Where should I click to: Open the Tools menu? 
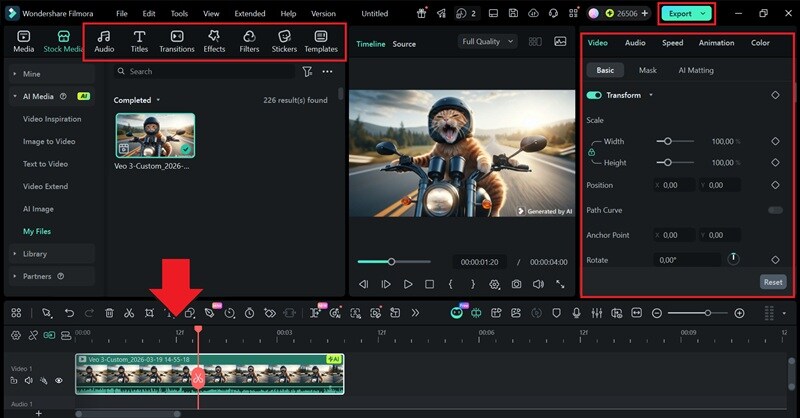[179, 14]
